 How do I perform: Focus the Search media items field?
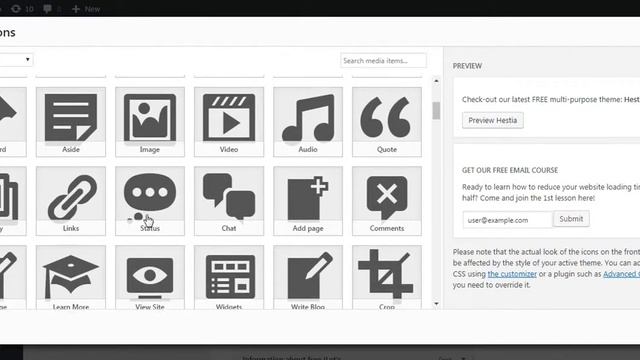coord(383,60)
